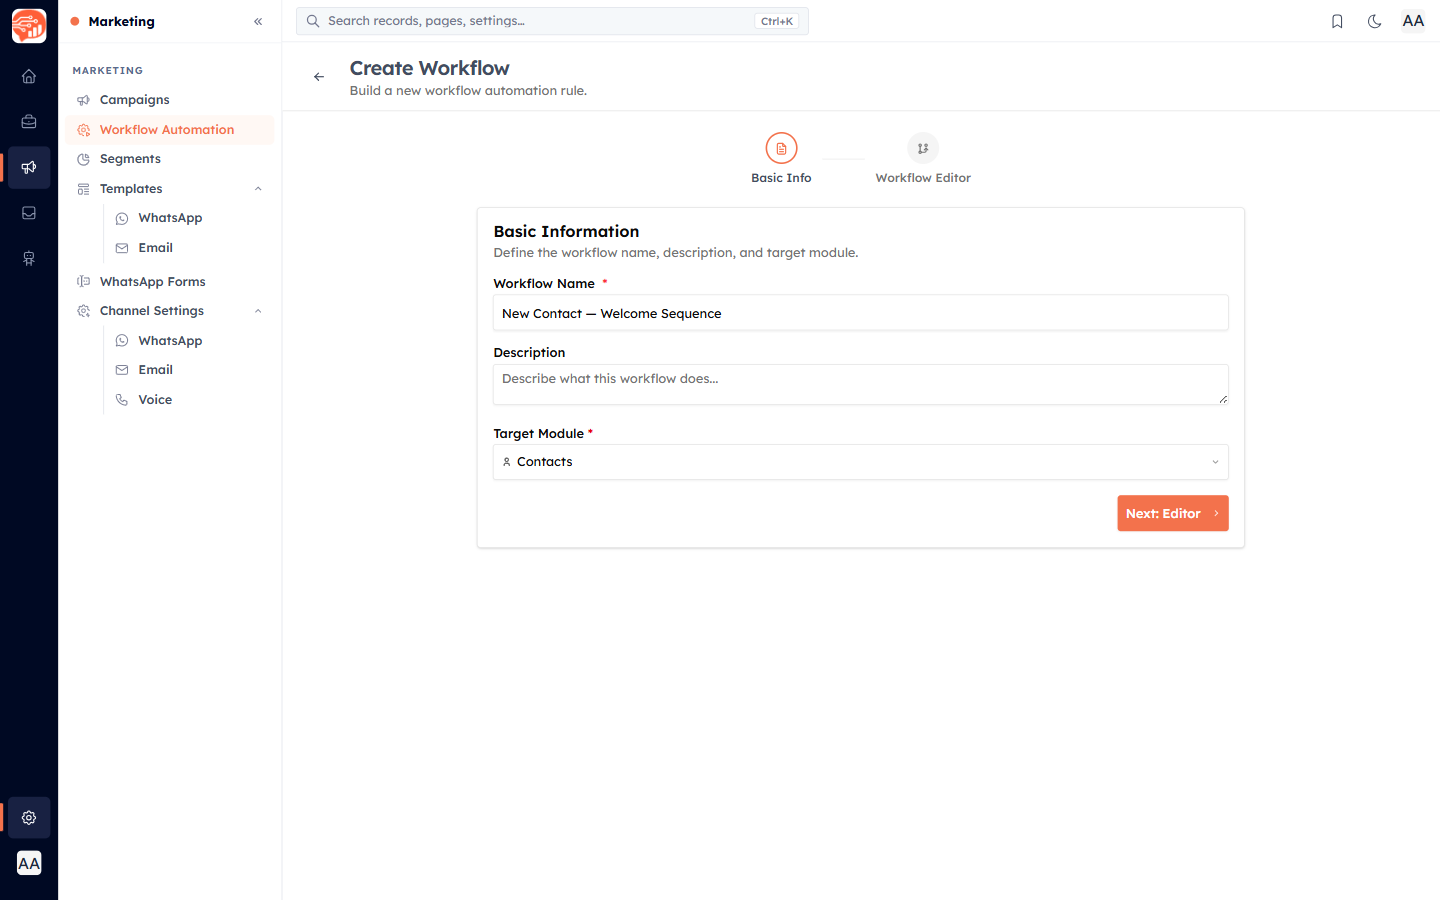Click the Basic Info step icon

pos(781,148)
